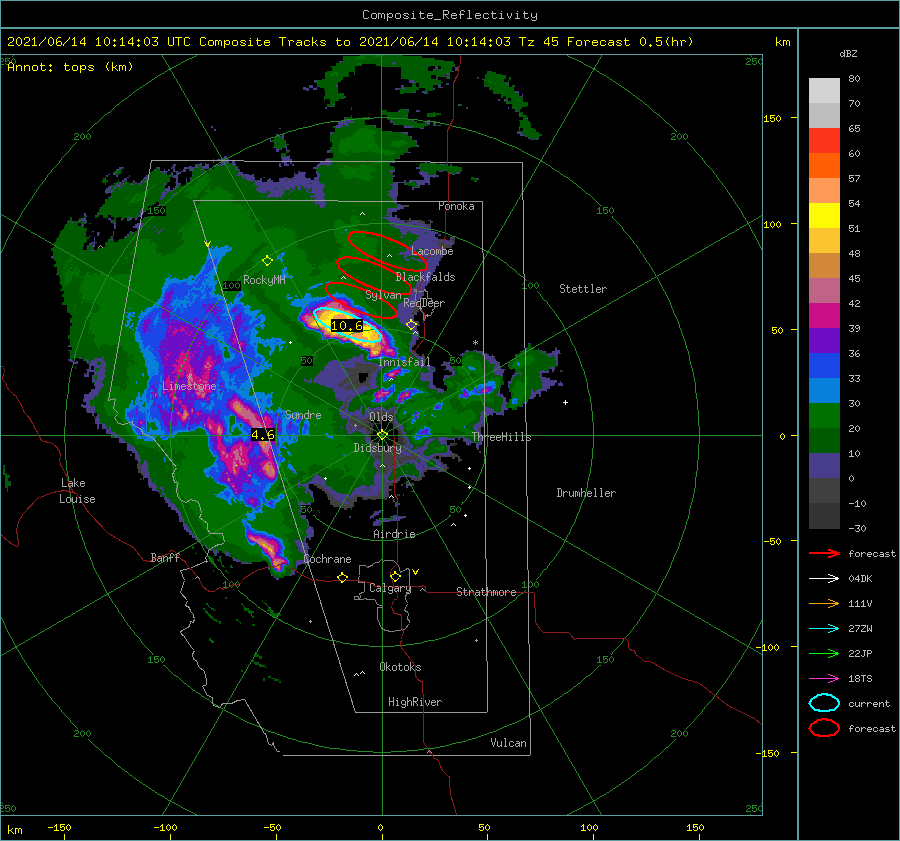Click the red 65-60 dBZ color swatch
Screen dimensions: 900x841
pyautogui.click(x=824, y=141)
